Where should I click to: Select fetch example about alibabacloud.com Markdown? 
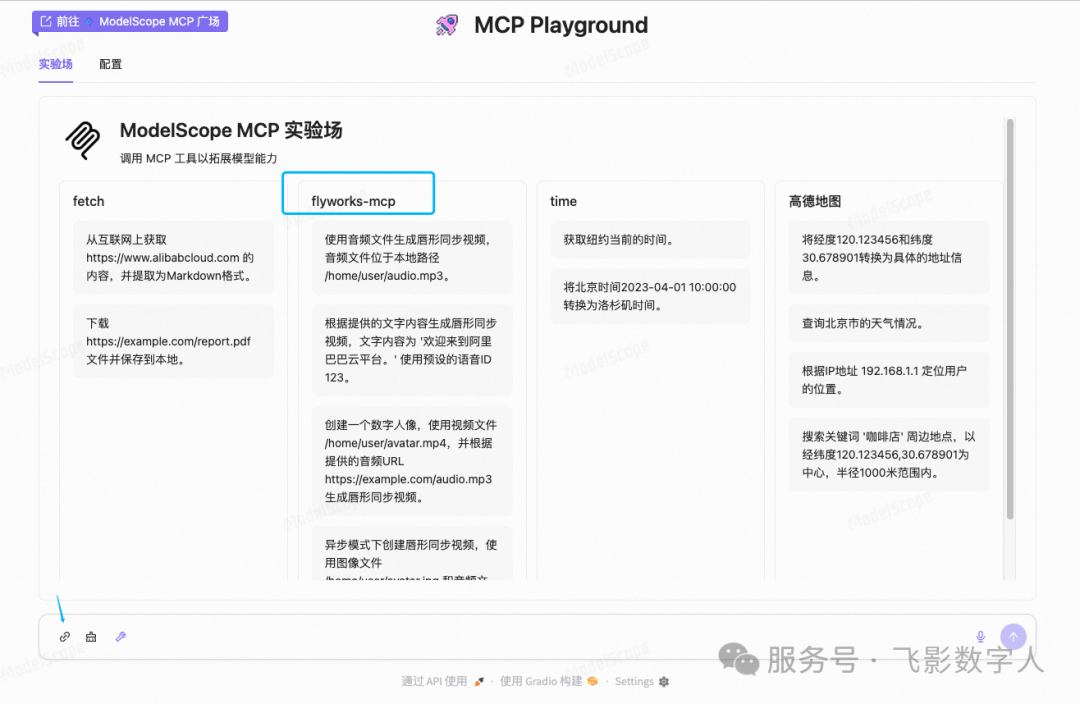click(174, 258)
